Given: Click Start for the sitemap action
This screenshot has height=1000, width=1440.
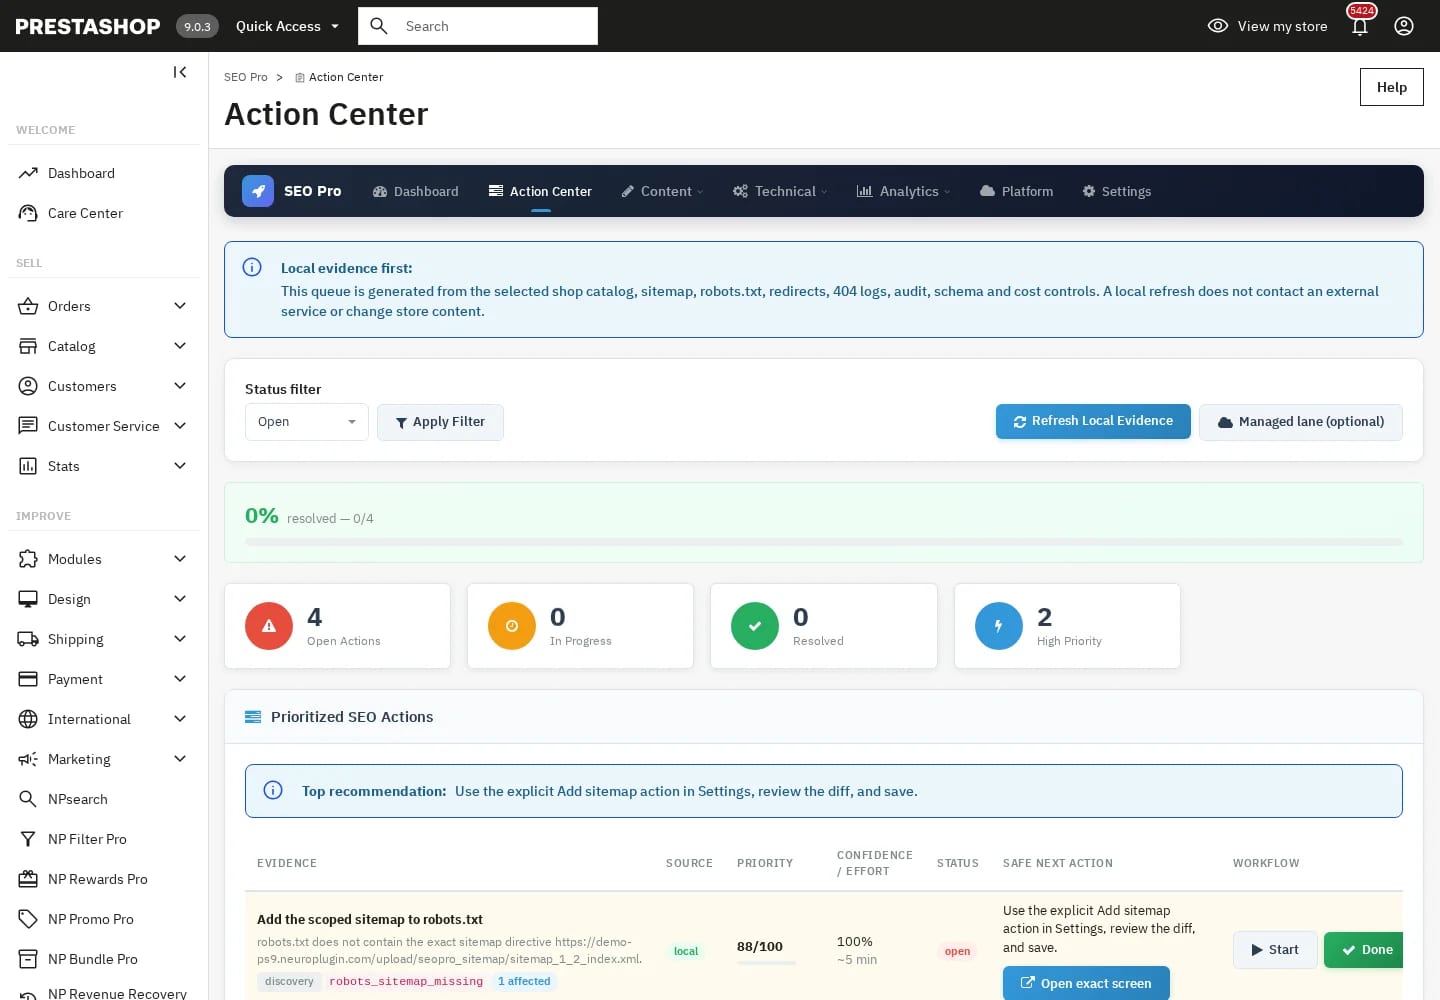Looking at the screenshot, I should pyautogui.click(x=1275, y=950).
